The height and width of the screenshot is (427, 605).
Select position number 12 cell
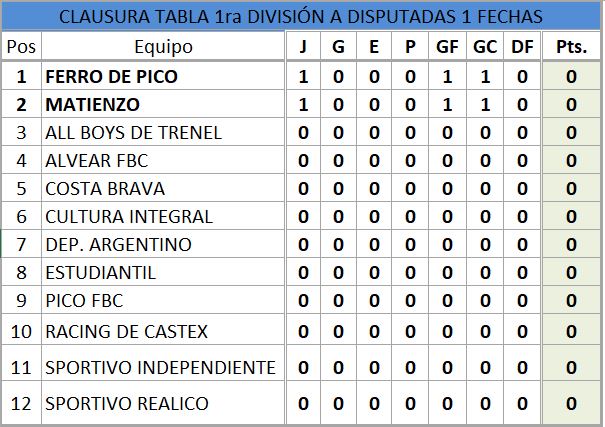click(x=20, y=403)
